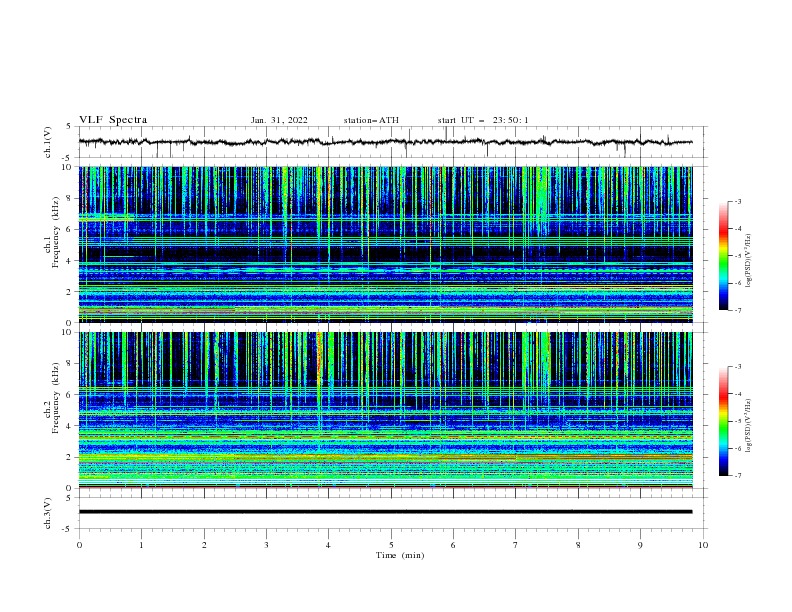
Task: Click the ch.3 flat black waveform trace
Action: [385, 512]
